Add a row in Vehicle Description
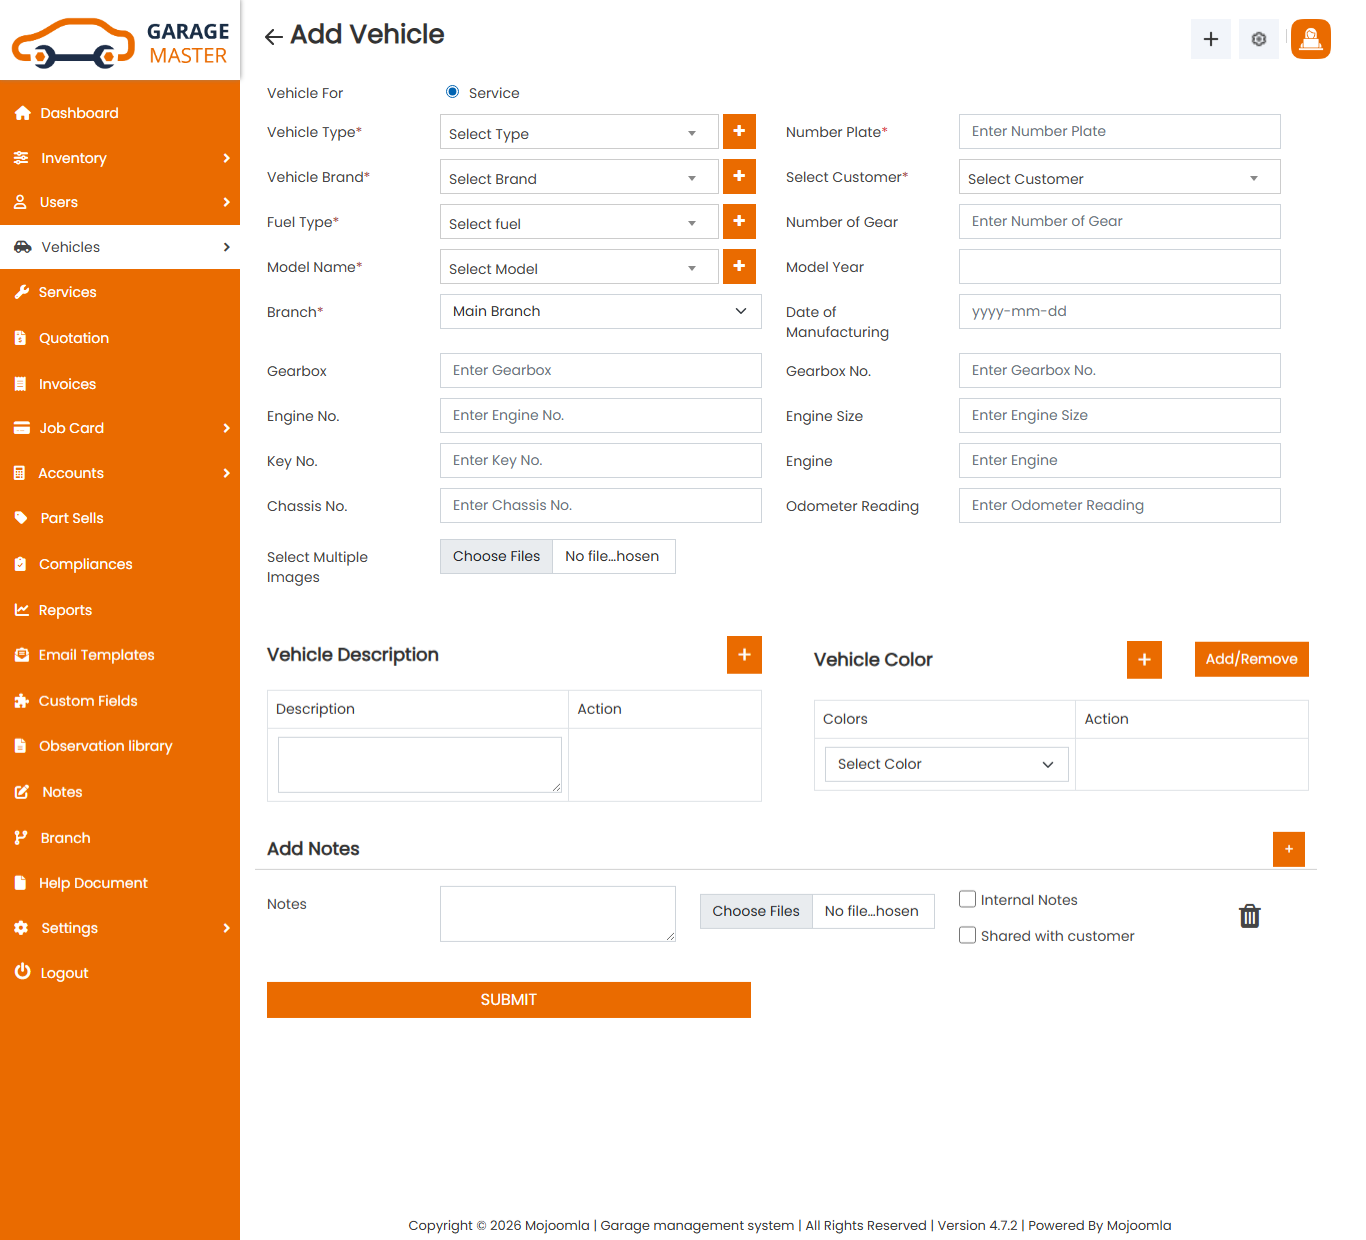1366x1240 pixels. (744, 655)
